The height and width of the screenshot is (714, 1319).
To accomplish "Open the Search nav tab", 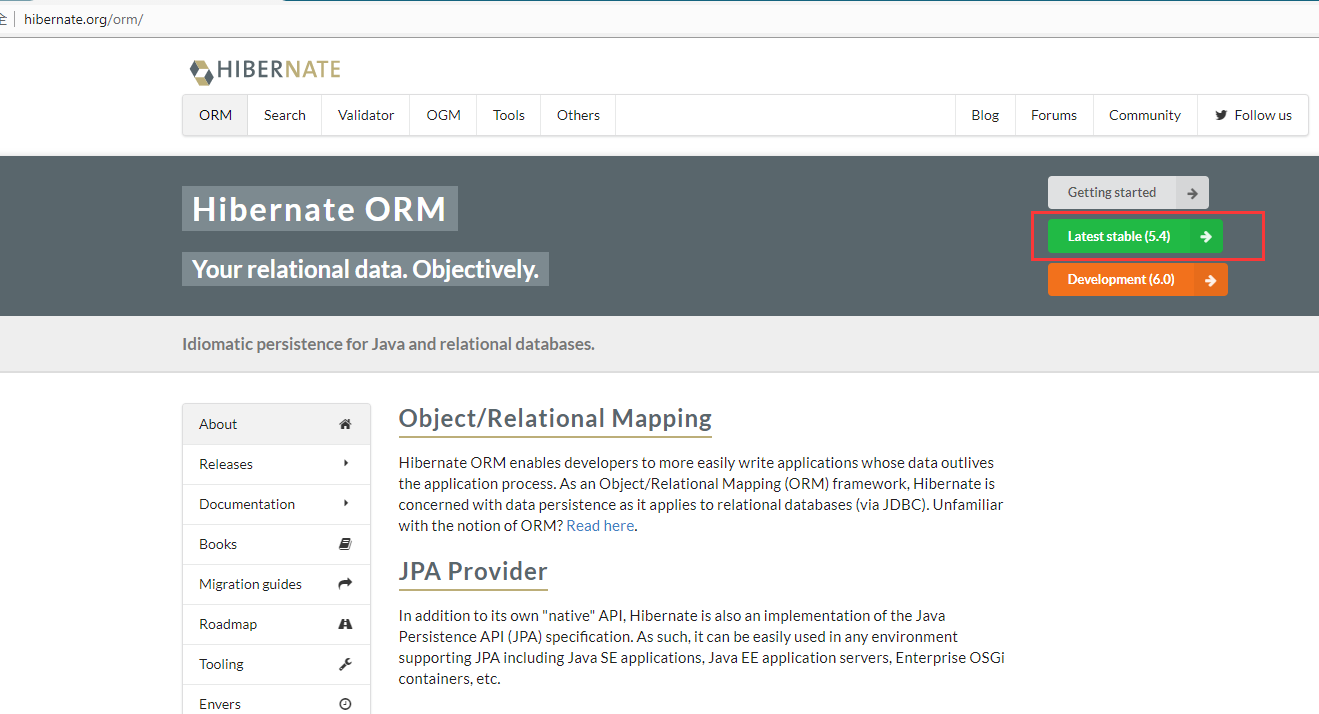I will pos(285,115).
